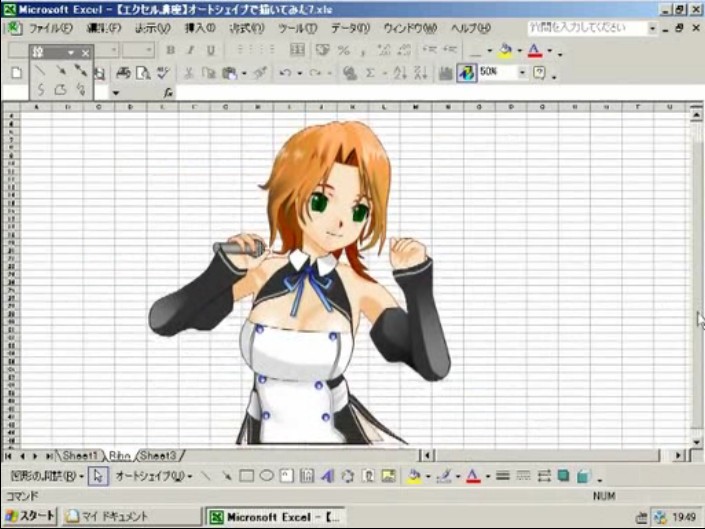This screenshot has height=529, width=705.
Task: Select the Curve tool in floating toolbar
Action: (x=40, y=89)
